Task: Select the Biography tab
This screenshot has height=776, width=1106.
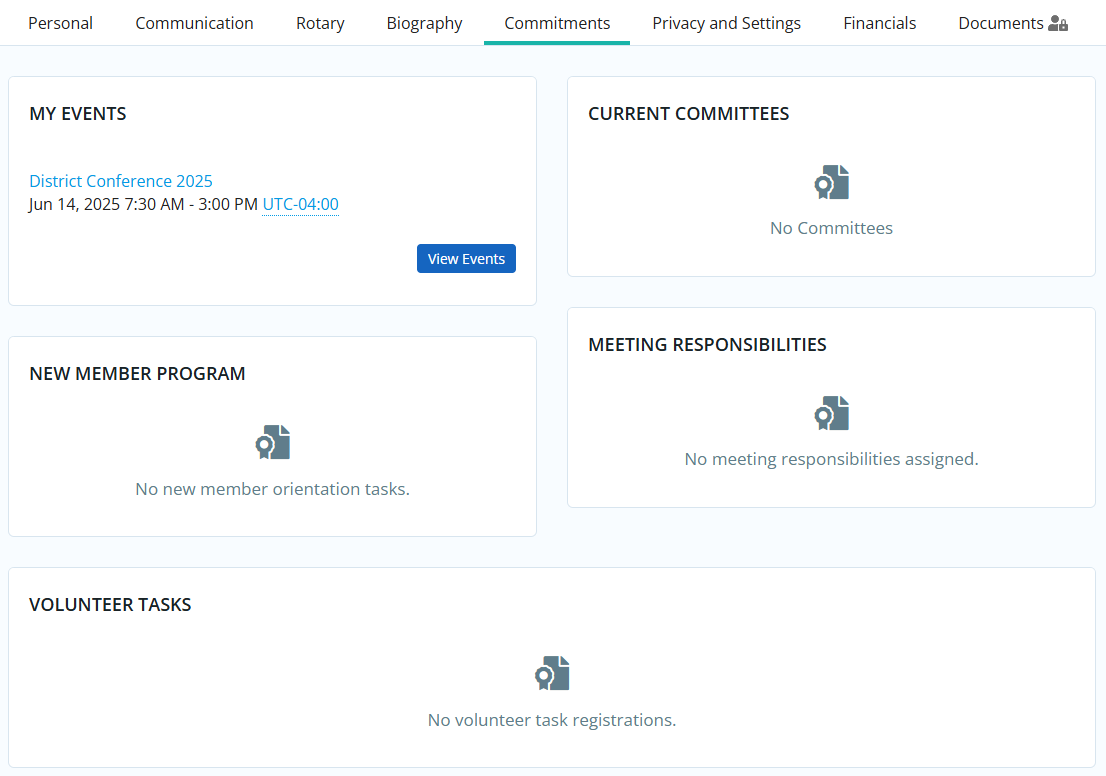Action: [x=424, y=23]
